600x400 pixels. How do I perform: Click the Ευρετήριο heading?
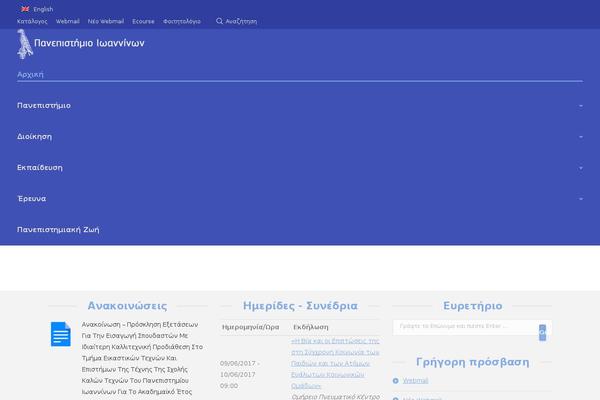click(x=473, y=306)
